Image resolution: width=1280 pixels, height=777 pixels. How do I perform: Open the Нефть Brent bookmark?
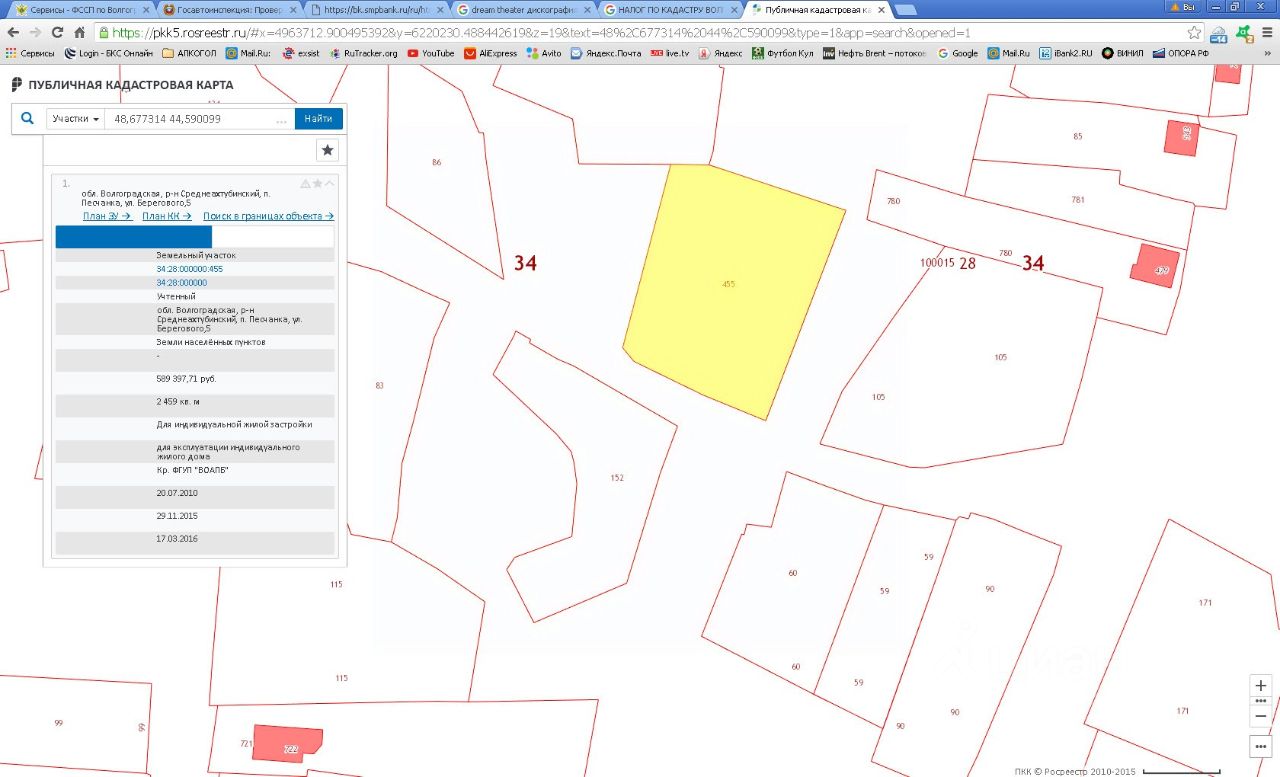pyautogui.click(x=875, y=53)
